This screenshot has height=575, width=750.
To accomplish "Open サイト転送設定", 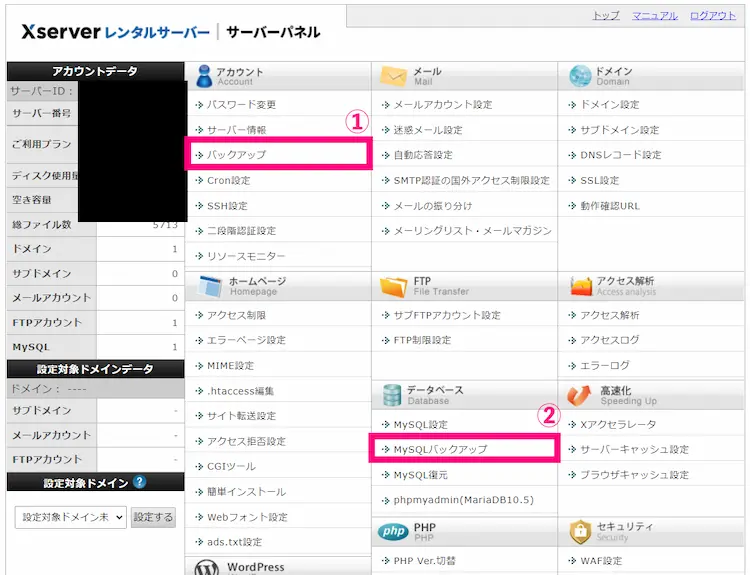I will [x=241, y=416].
